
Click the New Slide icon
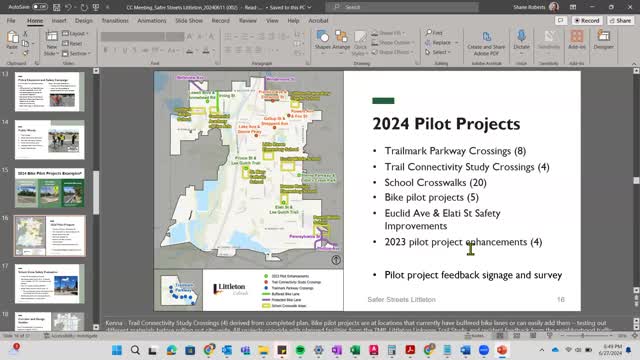[51, 37]
